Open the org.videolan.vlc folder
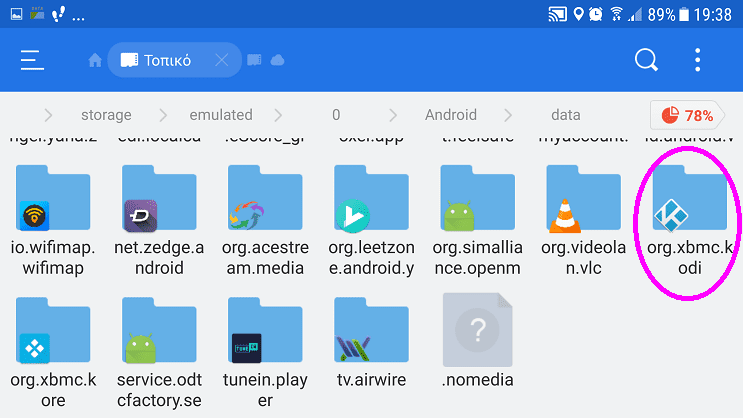Screen dimensions: 743x418 [582, 213]
